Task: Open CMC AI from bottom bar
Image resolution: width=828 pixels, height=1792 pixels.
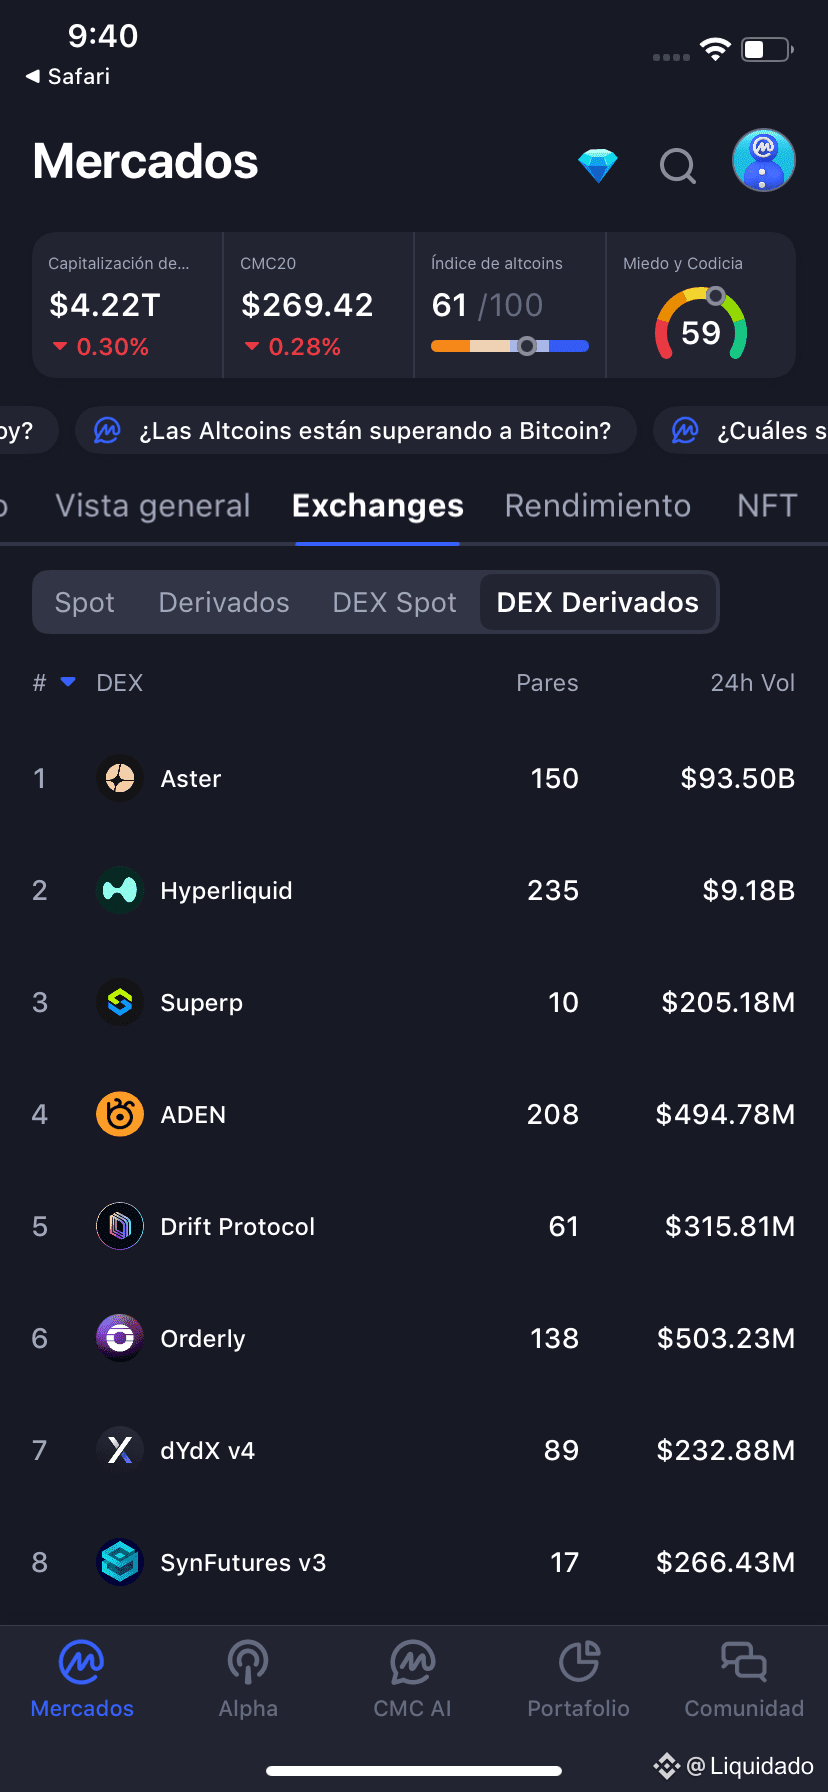Action: pos(412,1663)
